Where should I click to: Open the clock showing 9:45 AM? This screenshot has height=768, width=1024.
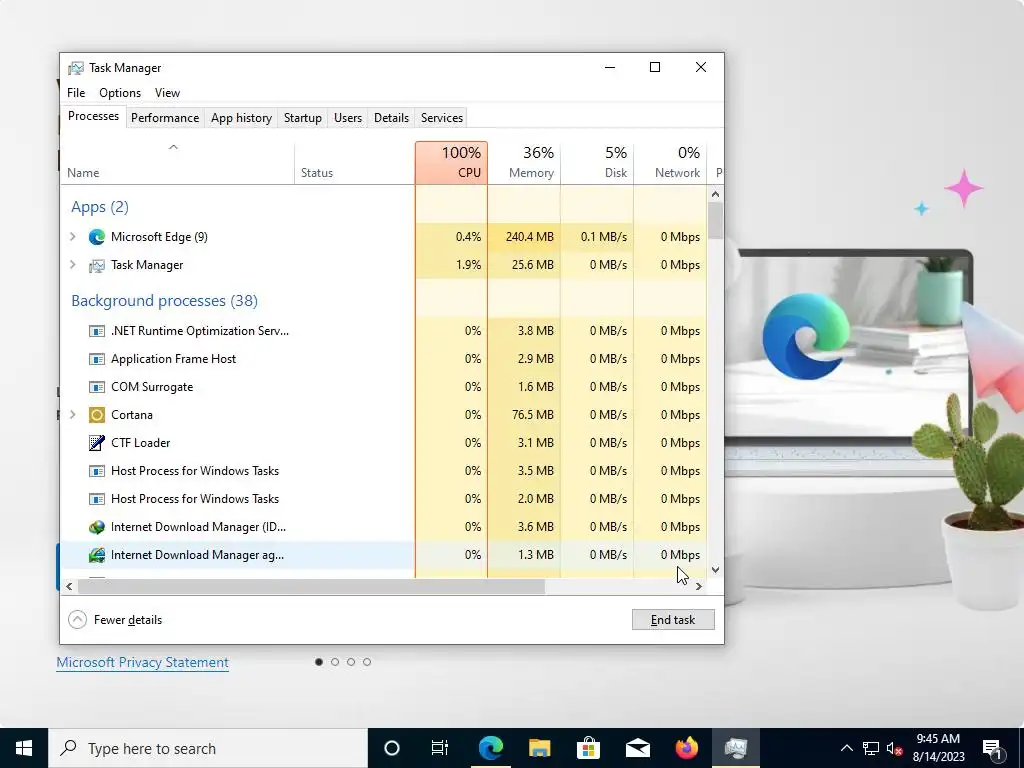click(938, 748)
